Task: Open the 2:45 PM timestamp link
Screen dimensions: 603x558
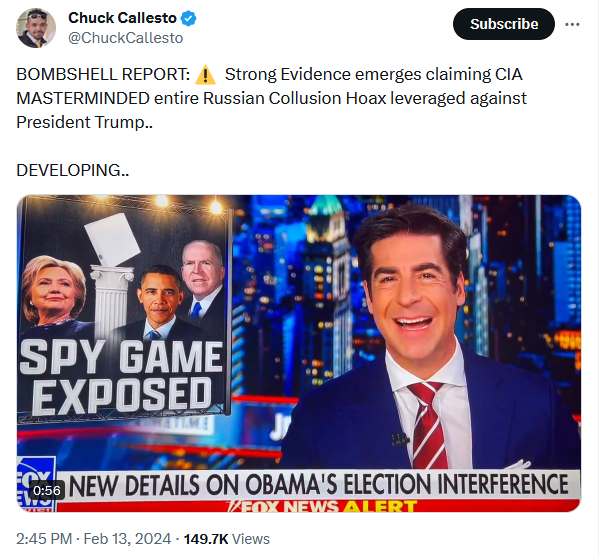Action: 44,539
